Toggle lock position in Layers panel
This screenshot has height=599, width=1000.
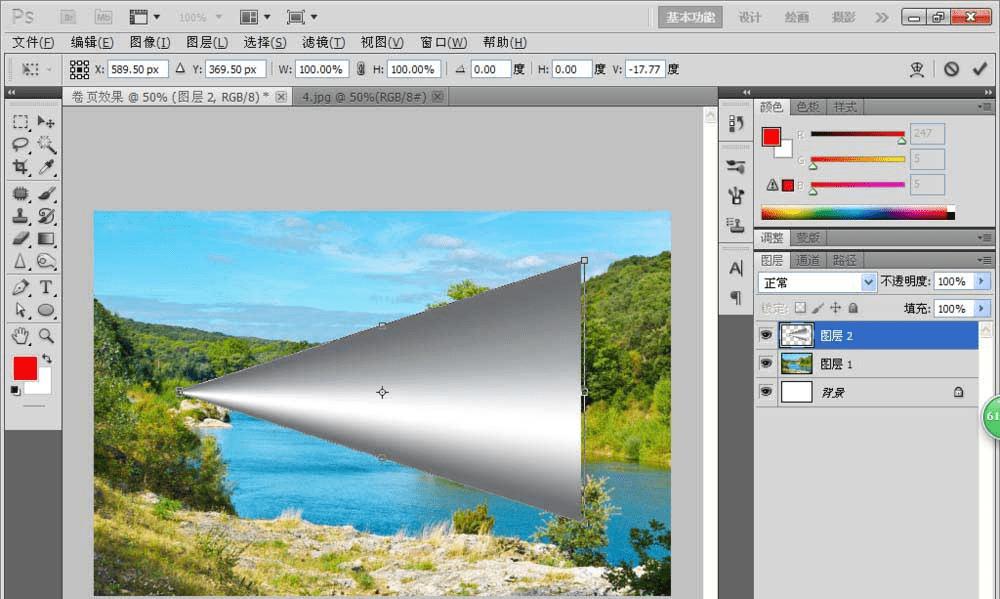click(x=835, y=308)
